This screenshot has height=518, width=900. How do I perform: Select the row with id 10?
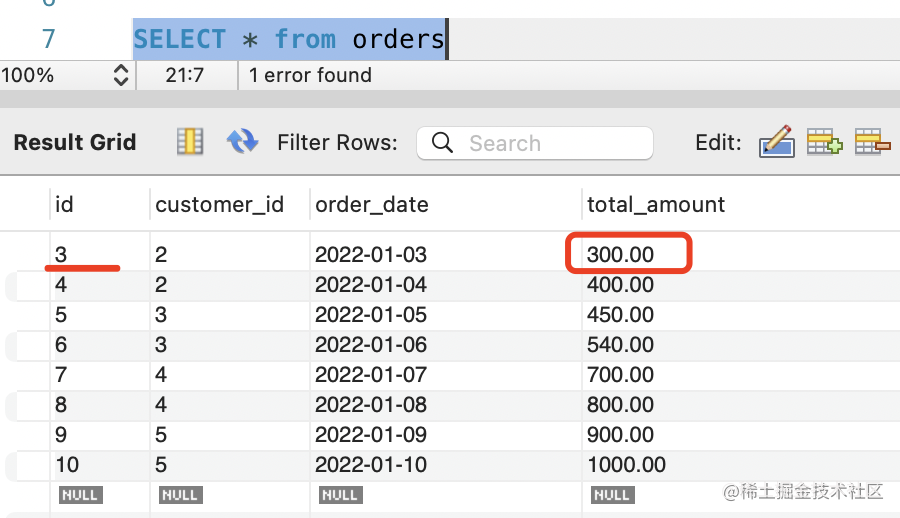(67, 465)
